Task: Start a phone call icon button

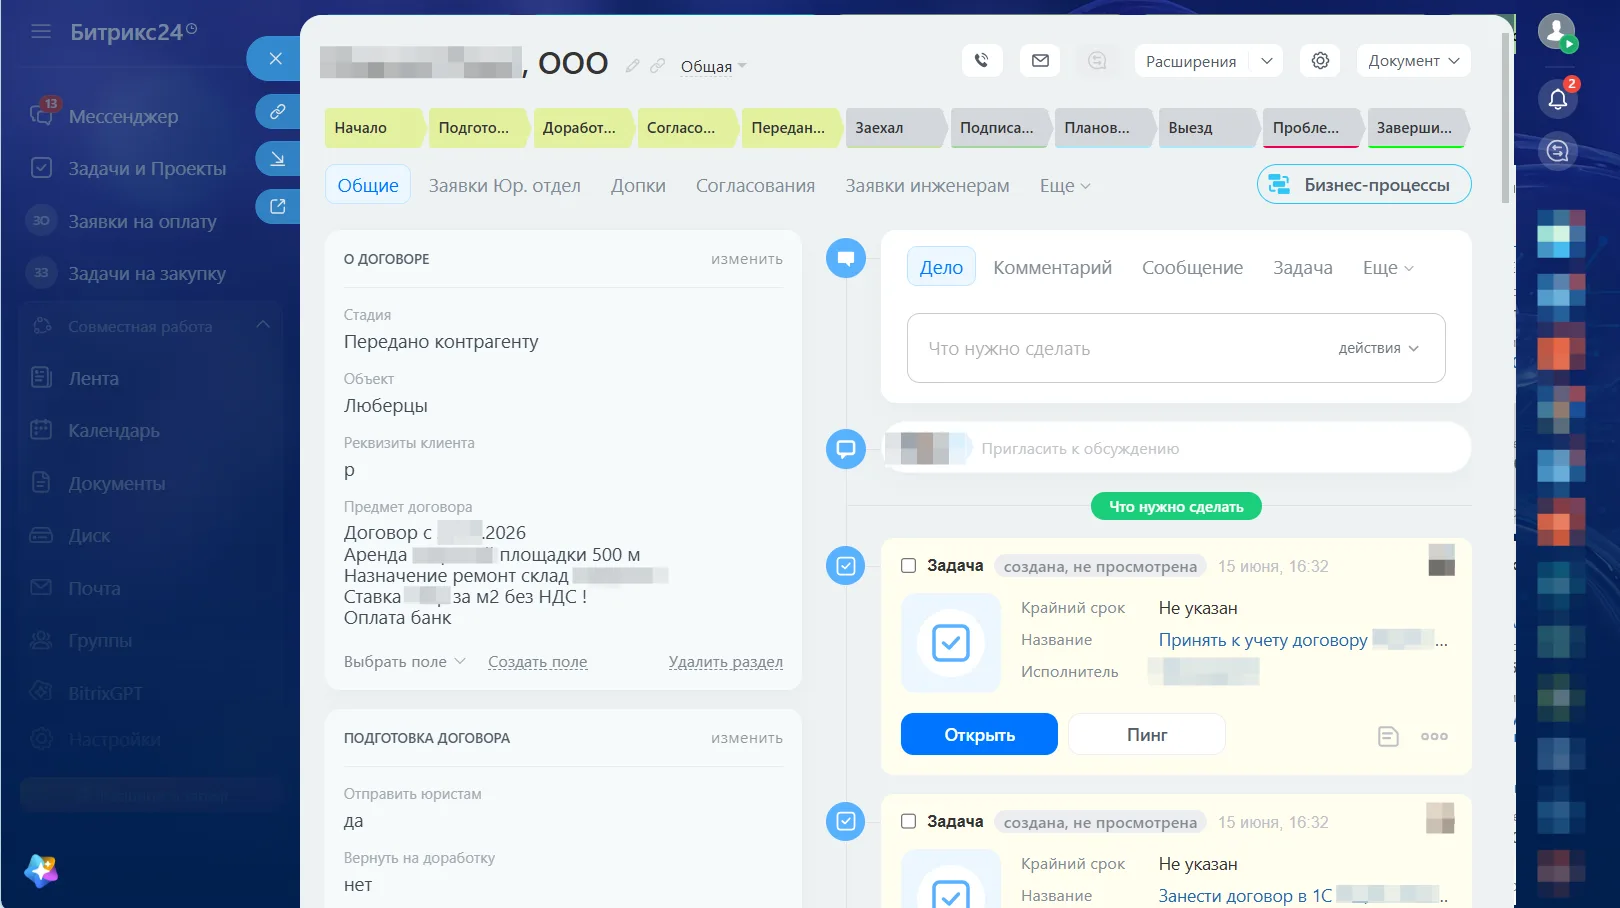Action: (982, 61)
